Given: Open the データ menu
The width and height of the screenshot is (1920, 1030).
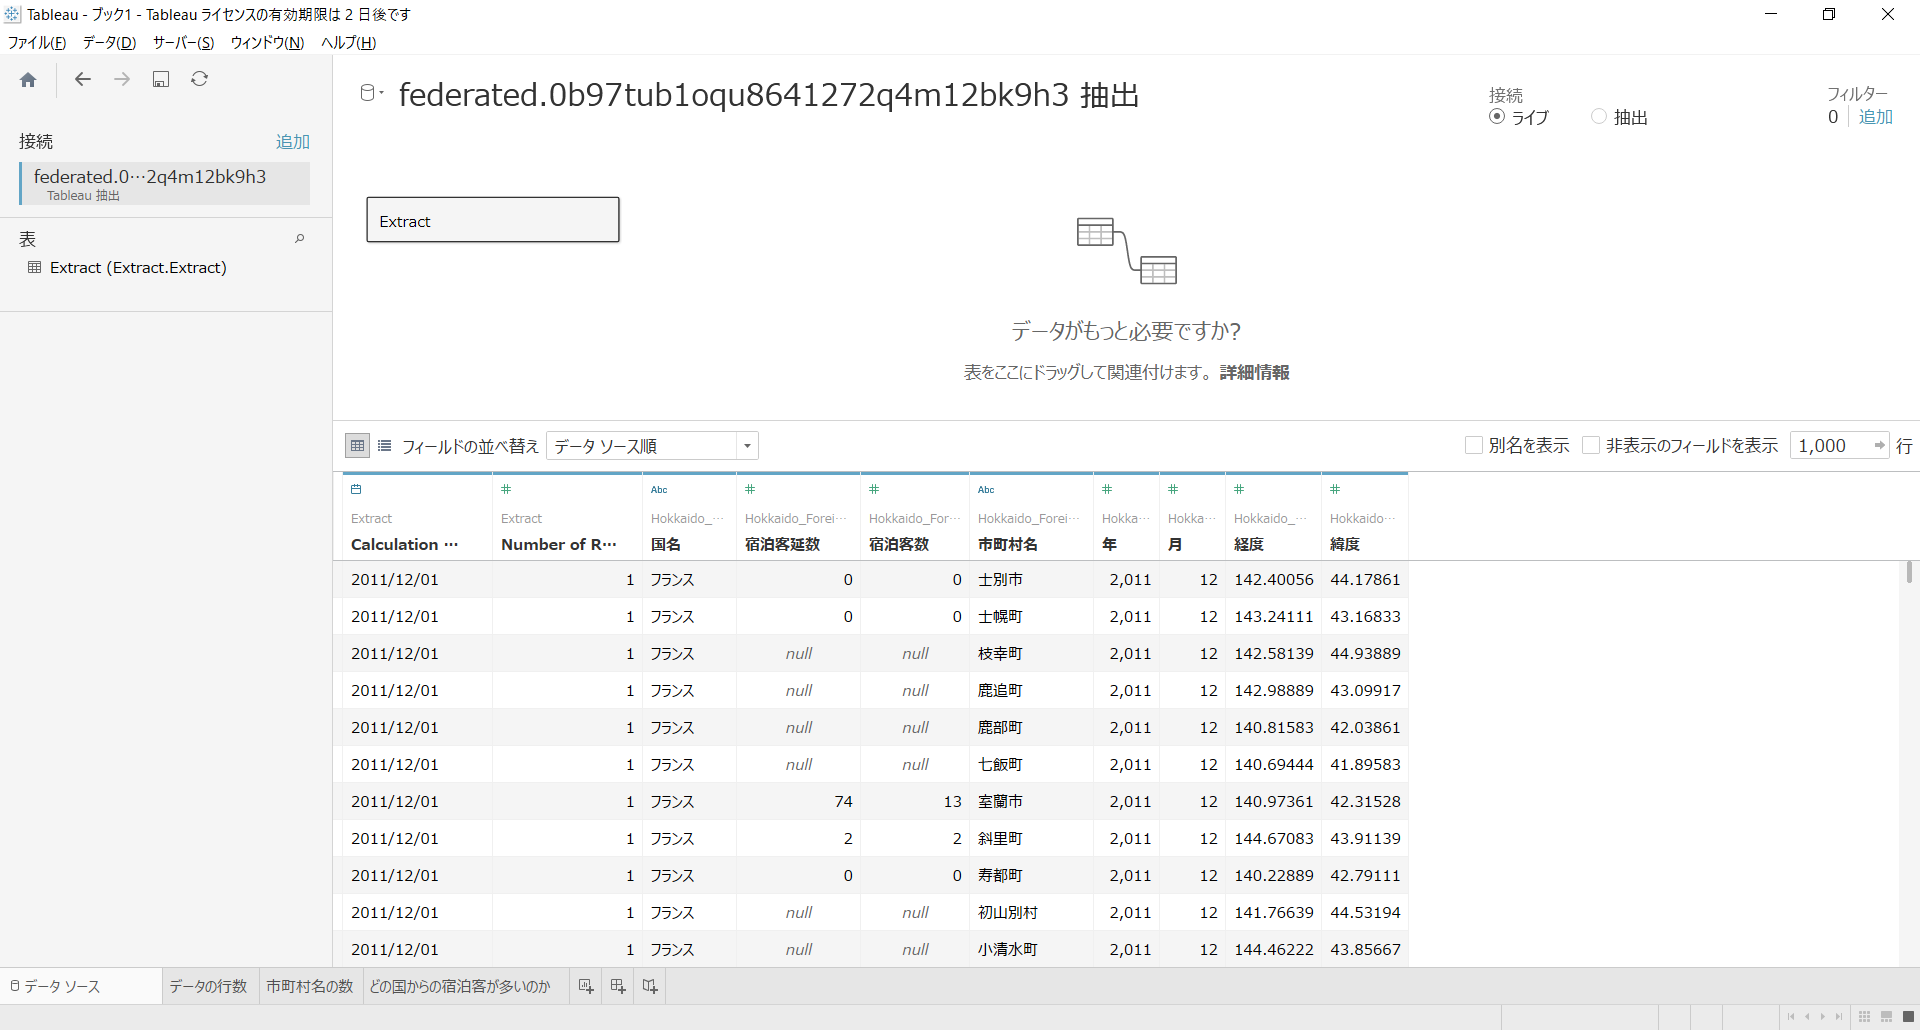Looking at the screenshot, I should click(x=109, y=43).
